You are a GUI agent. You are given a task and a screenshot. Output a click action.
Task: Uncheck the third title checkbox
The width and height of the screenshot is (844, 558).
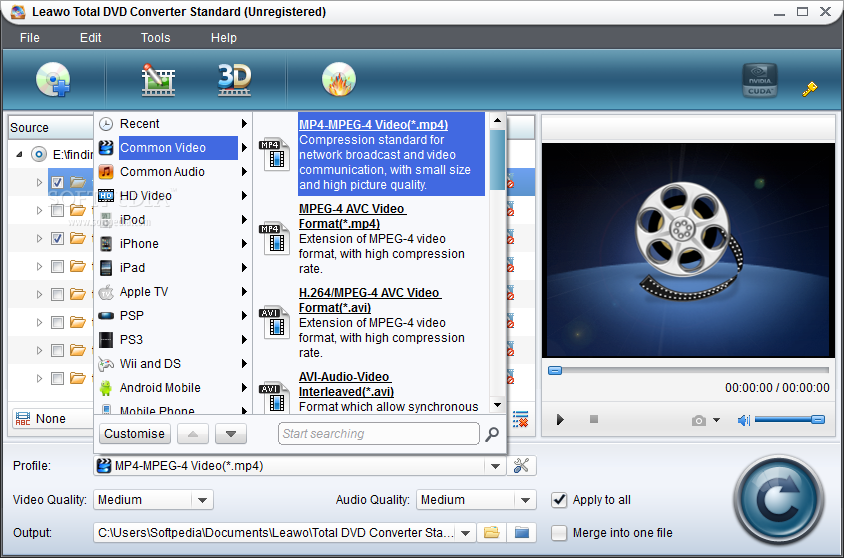57,238
